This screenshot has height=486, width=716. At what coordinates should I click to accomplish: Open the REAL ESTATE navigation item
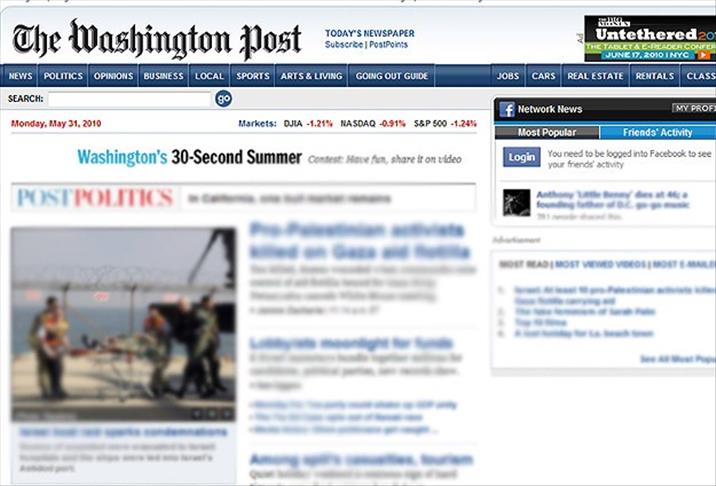click(595, 76)
